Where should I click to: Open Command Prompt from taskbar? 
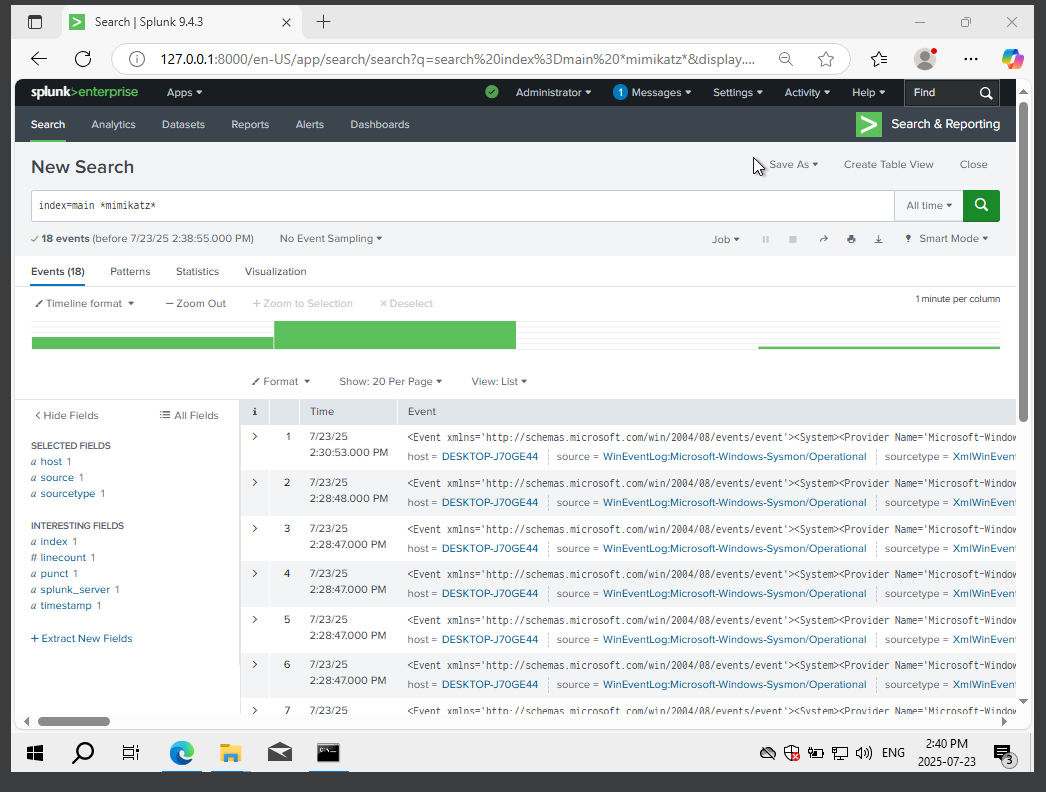328,753
